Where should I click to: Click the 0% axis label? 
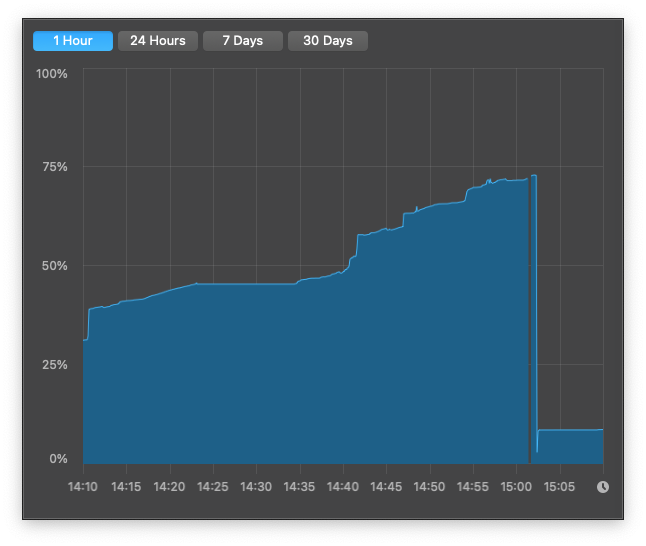coord(58,459)
